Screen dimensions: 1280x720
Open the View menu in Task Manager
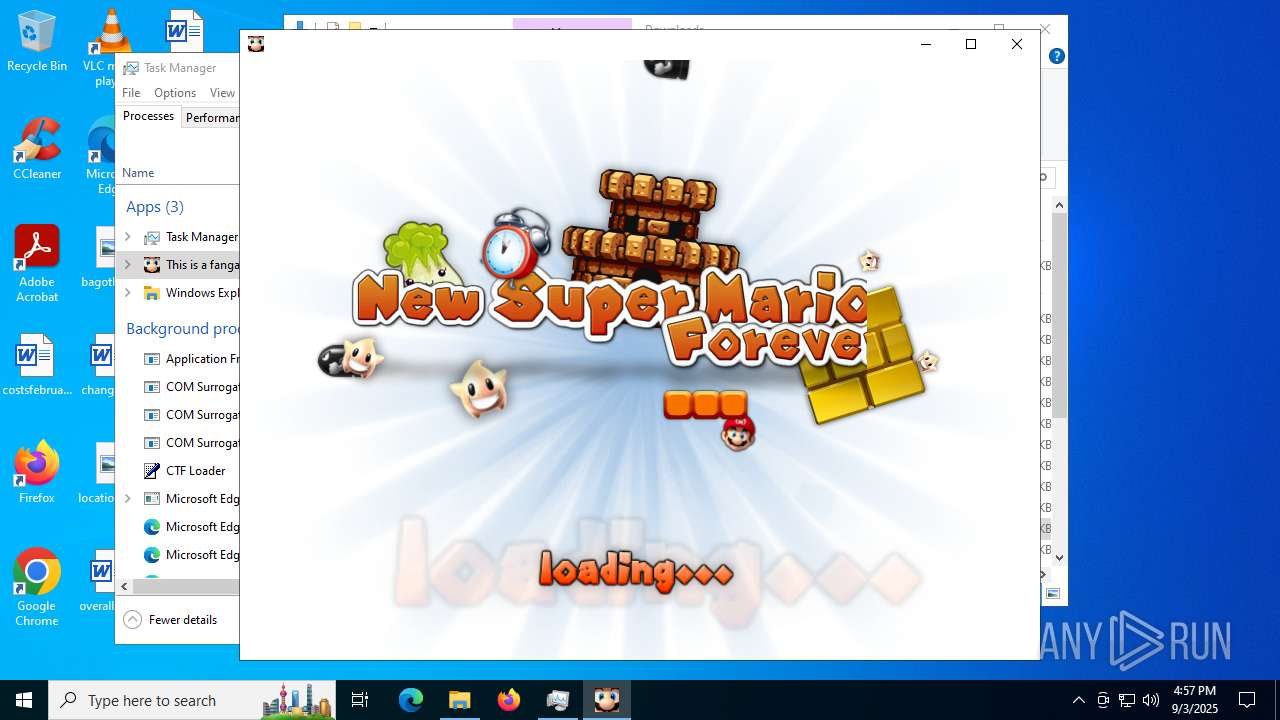tap(222, 93)
